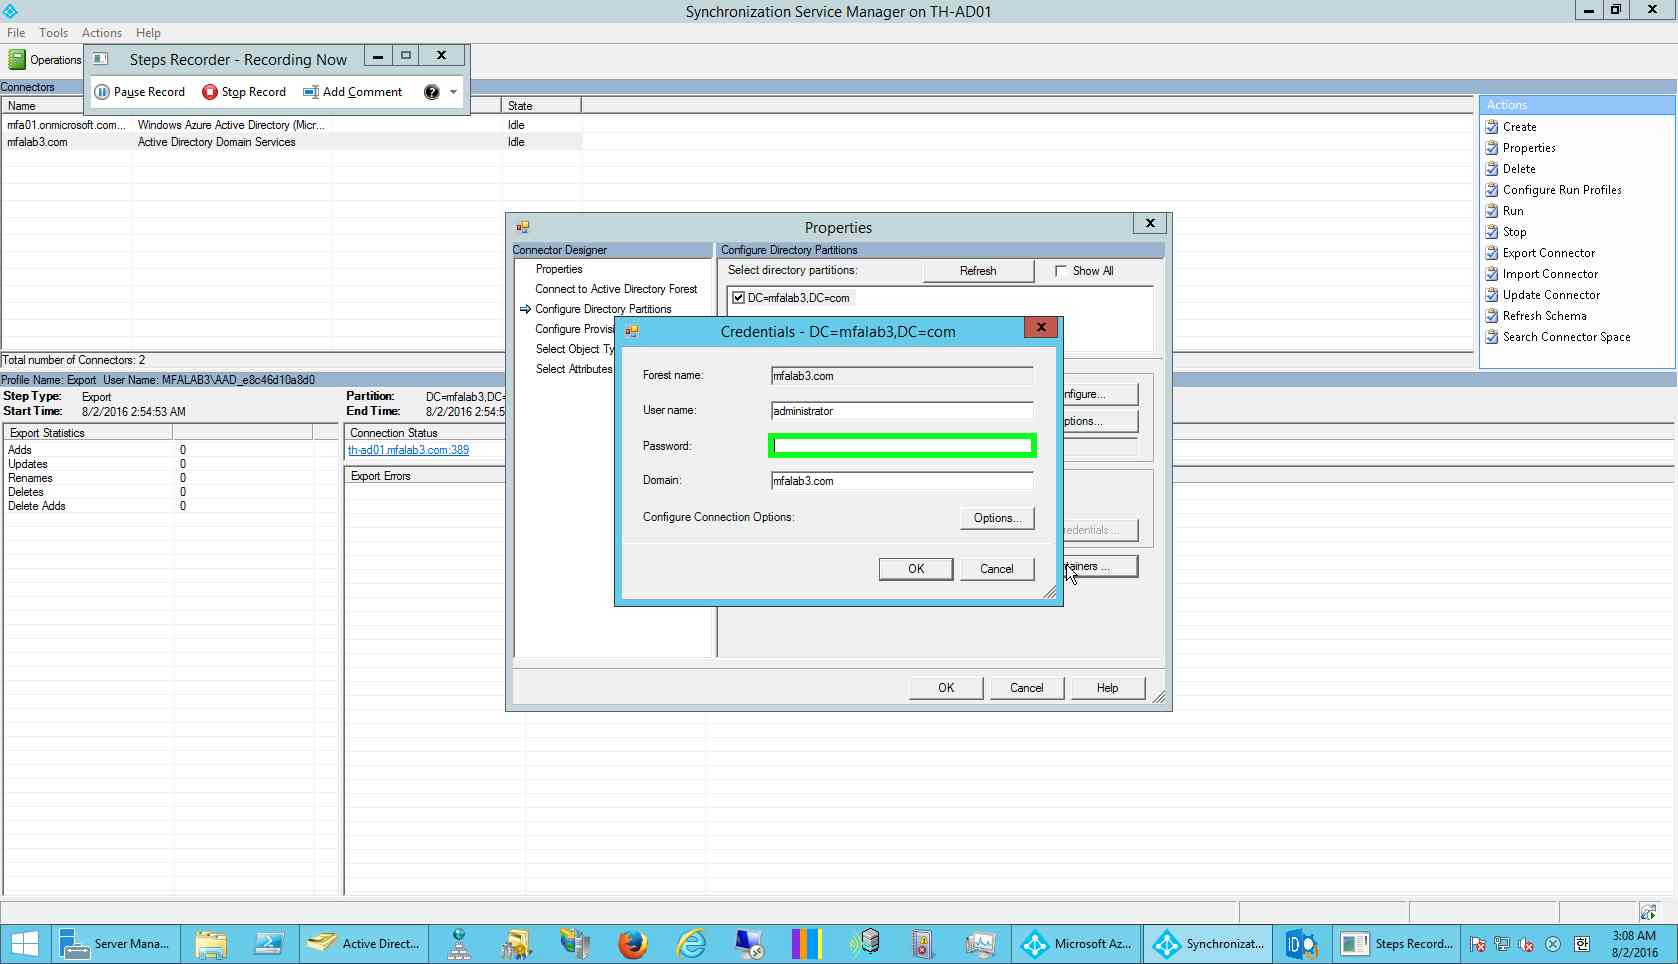Click the Domain field
Viewport: 1678px width, 964px height.
902,481
